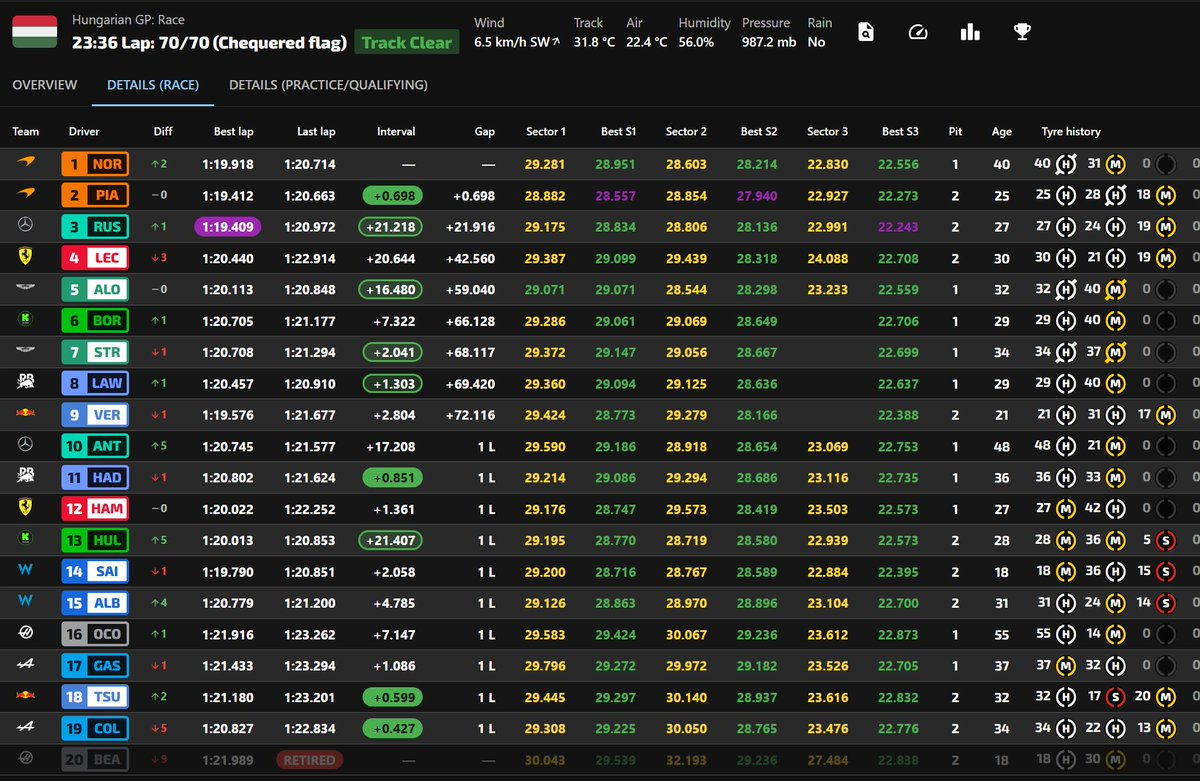
Task: Click the Williams logo in Sainz's row
Action: (25, 571)
